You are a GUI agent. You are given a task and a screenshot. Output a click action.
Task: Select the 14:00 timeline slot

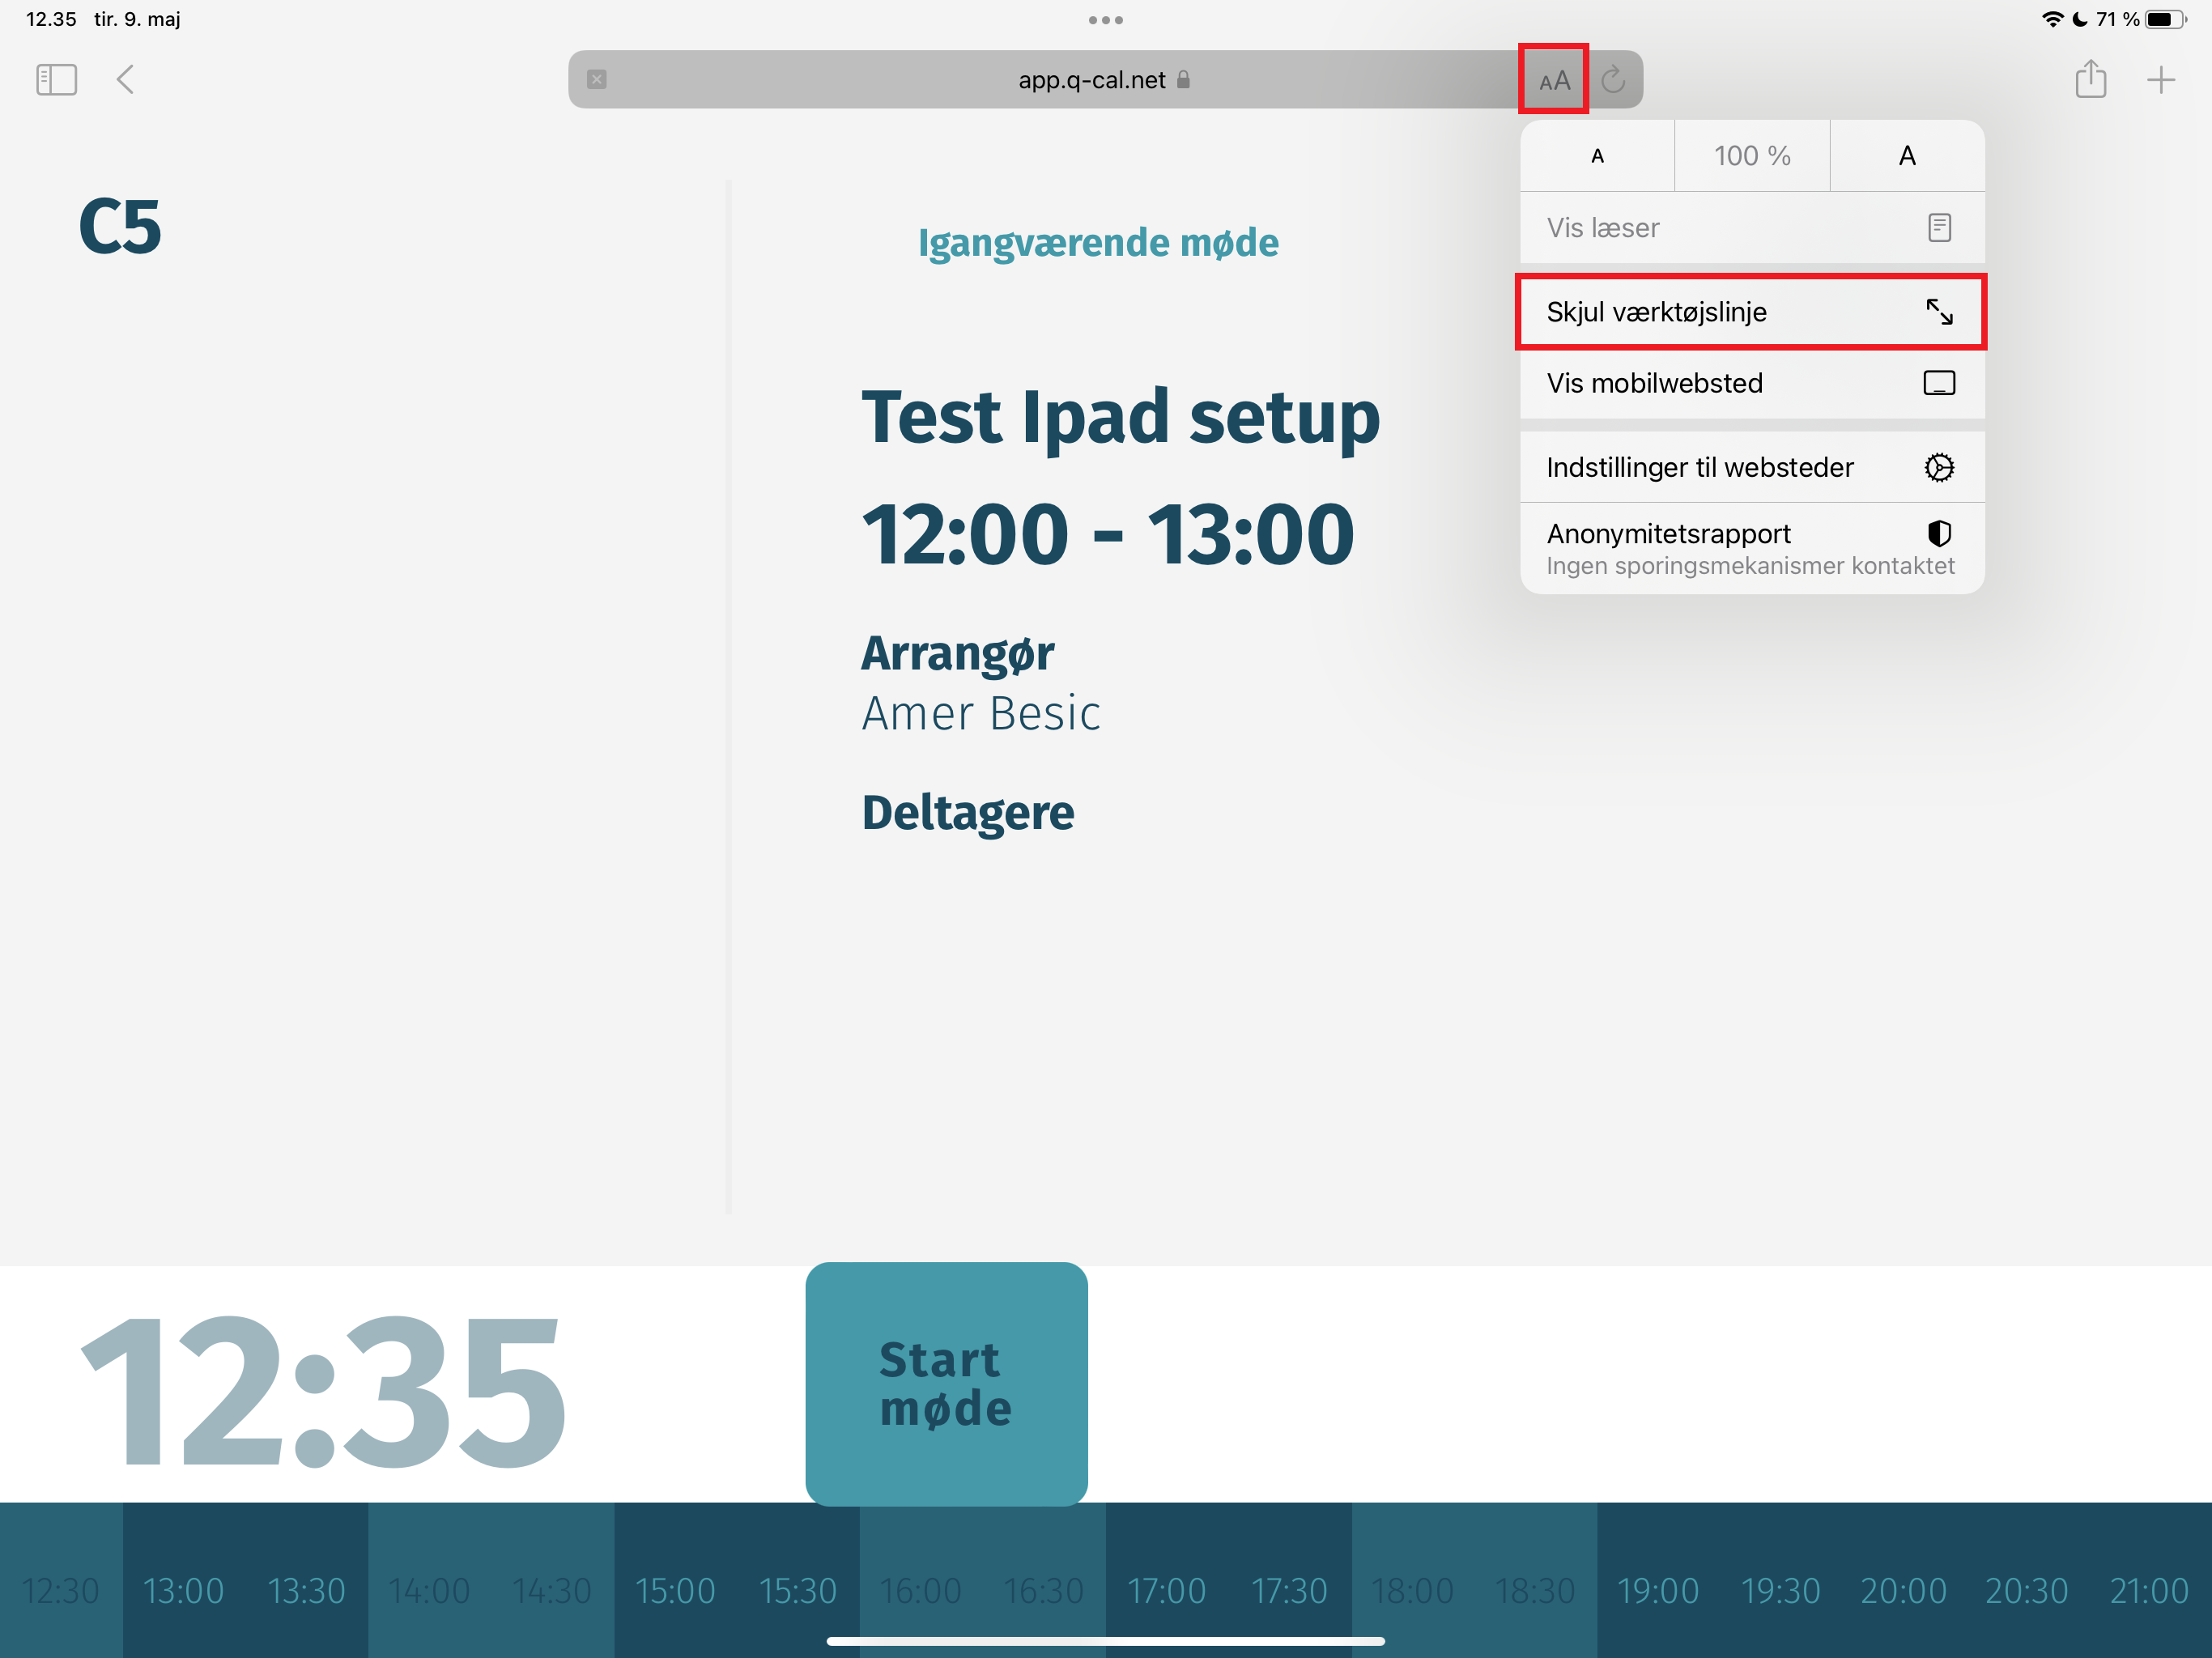coord(429,1591)
